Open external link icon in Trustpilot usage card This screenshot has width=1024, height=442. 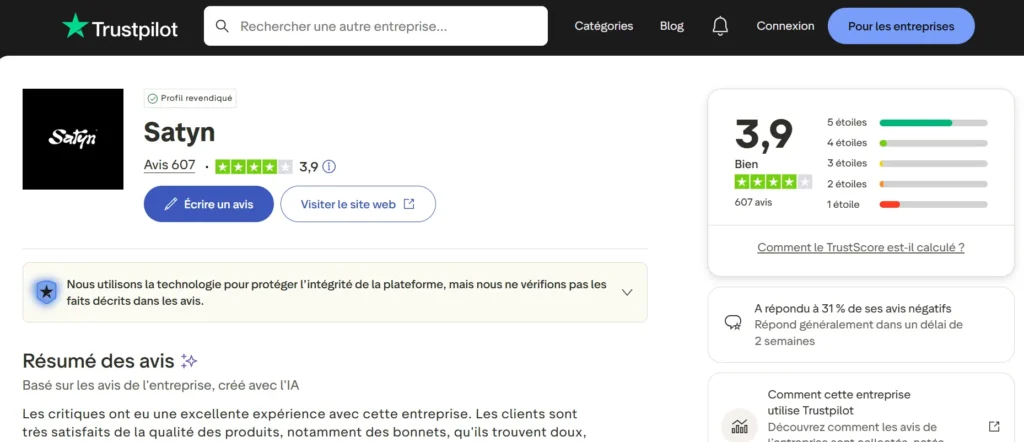(994, 426)
